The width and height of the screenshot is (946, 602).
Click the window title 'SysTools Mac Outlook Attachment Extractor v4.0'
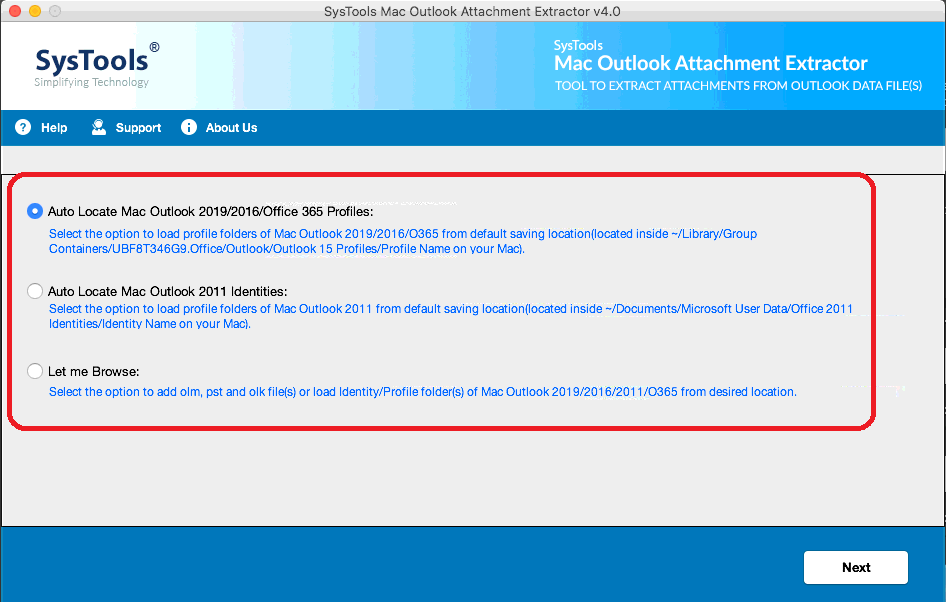(472, 11)
